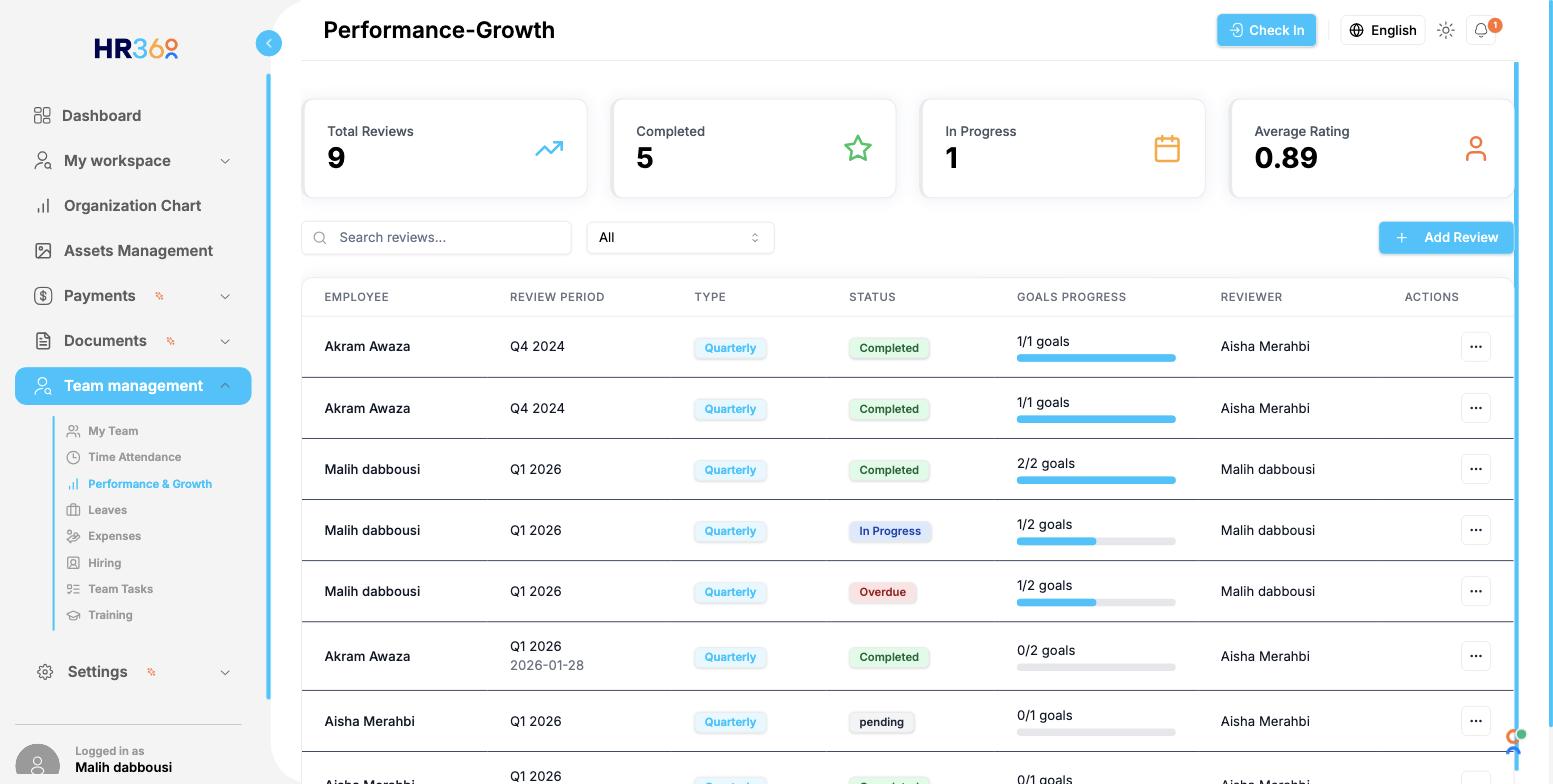Viewport: 1553px width, 784px height.
Task: Open Leaves submenu item
Action: point(107,510)
